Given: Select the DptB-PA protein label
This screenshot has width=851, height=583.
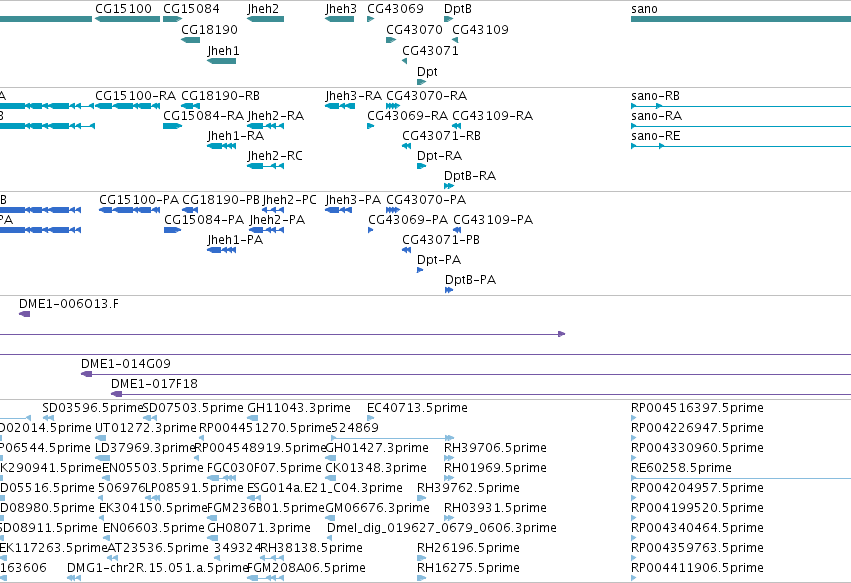Looking at the screenshot, I should [471, 280].
